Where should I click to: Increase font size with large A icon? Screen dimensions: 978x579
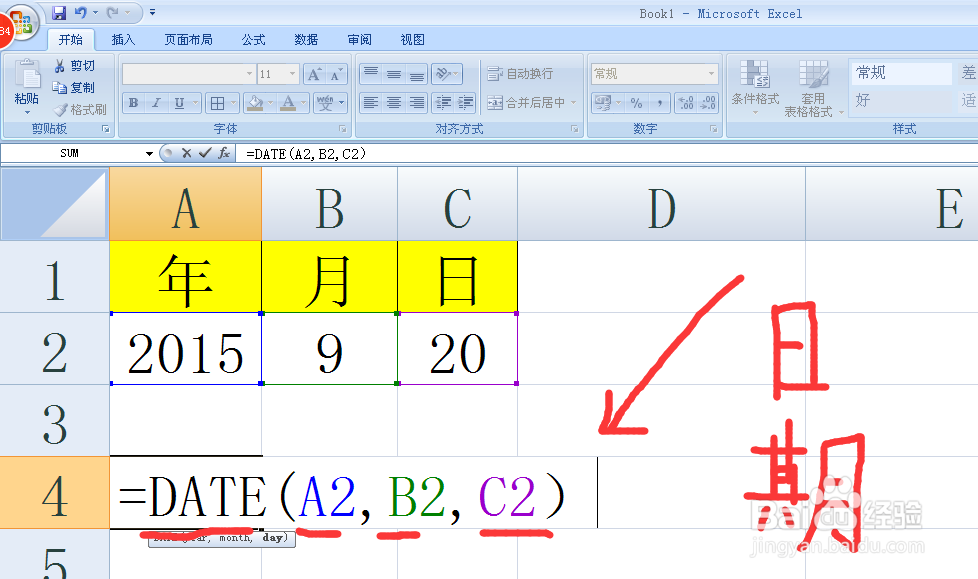(314, 74)
